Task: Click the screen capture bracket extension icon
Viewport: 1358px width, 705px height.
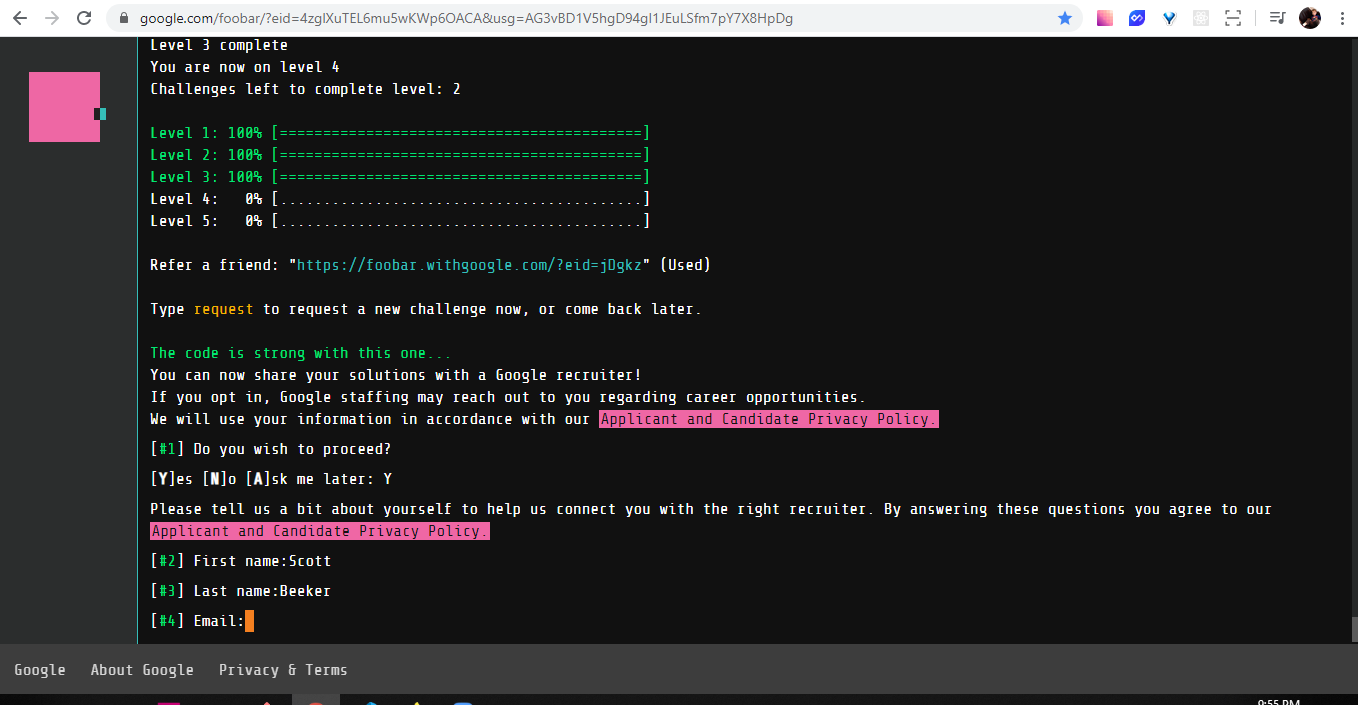Action: [1233, 18]
